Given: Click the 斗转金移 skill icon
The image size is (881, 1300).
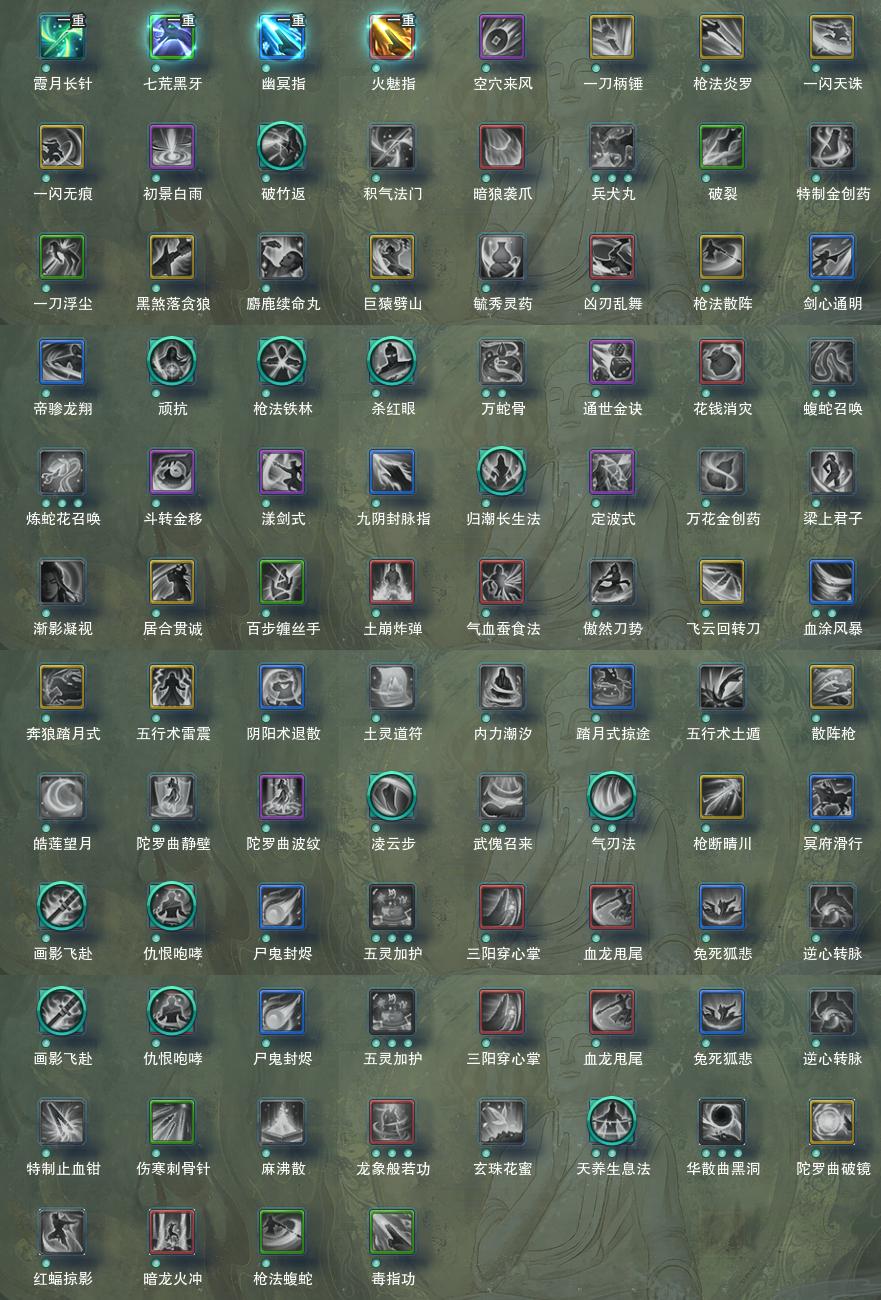Looking at the screenshot, I should tap(172, 472).
